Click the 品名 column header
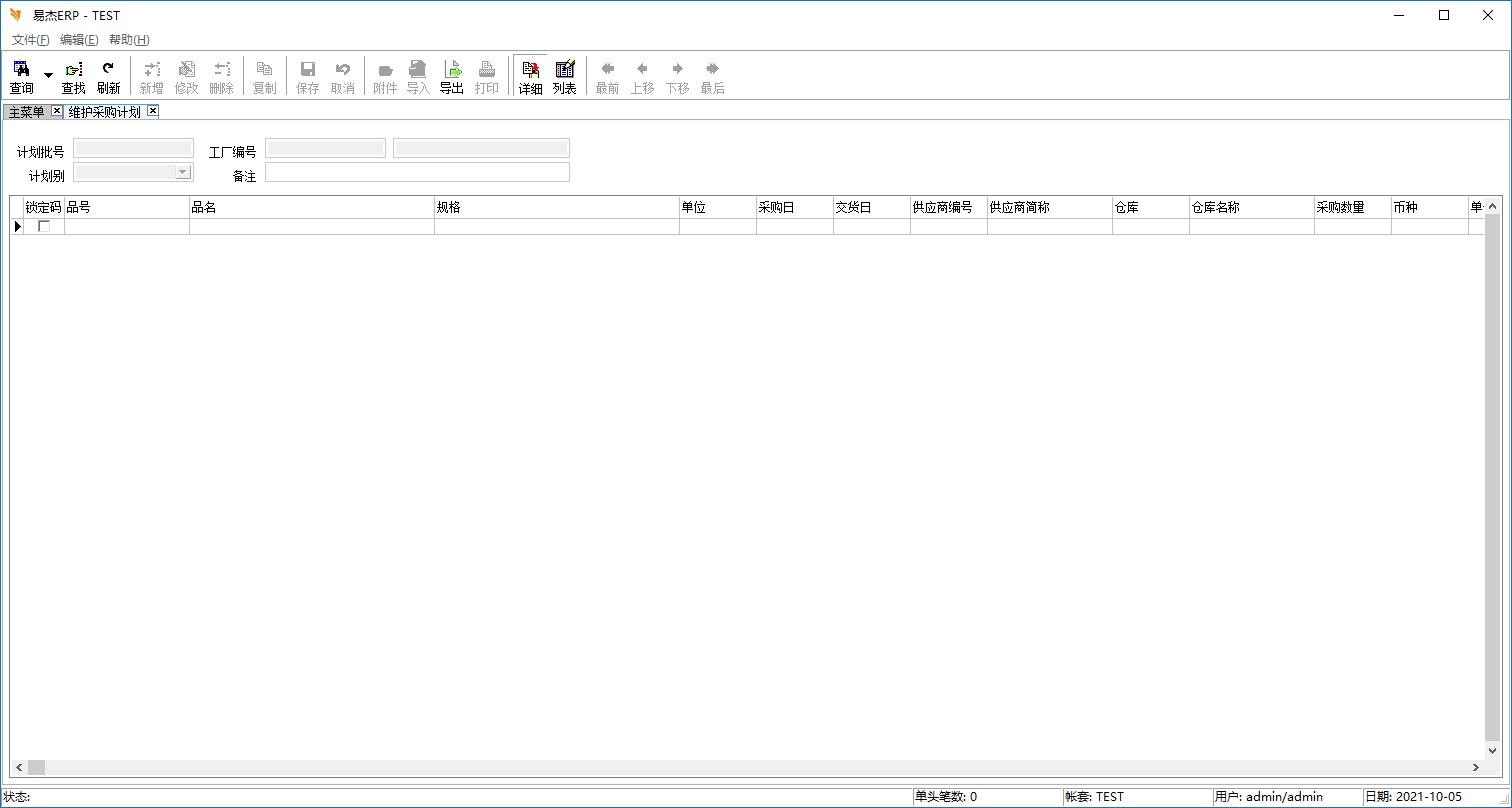1512x808 pixels. [311, 207]
